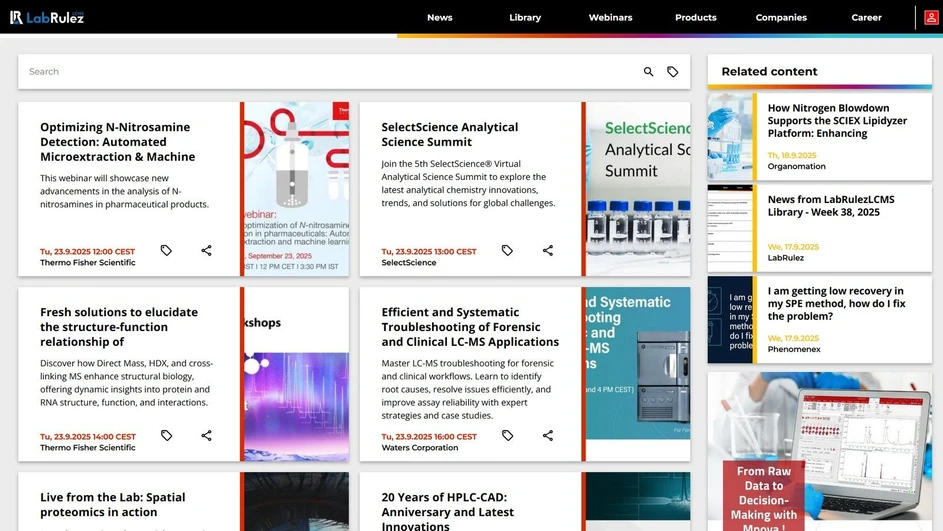Click the user account icon

pos(931,17)
